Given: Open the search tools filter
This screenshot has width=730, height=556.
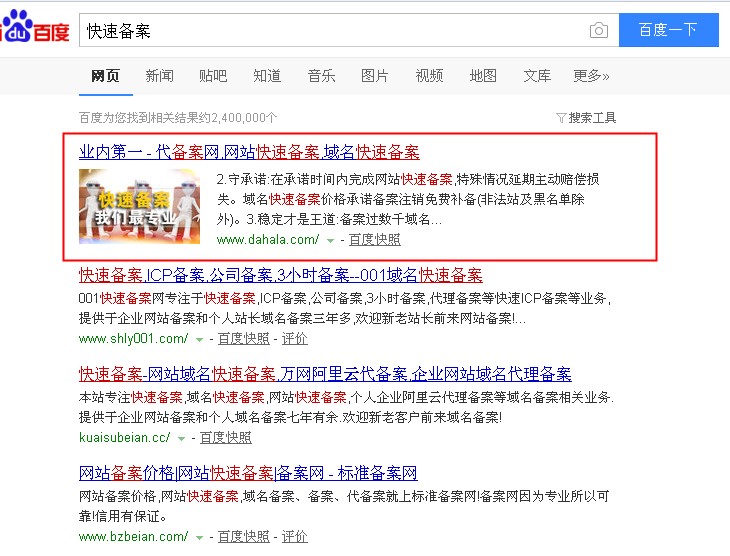Looking at the screenshot, I should click(586, 118).
